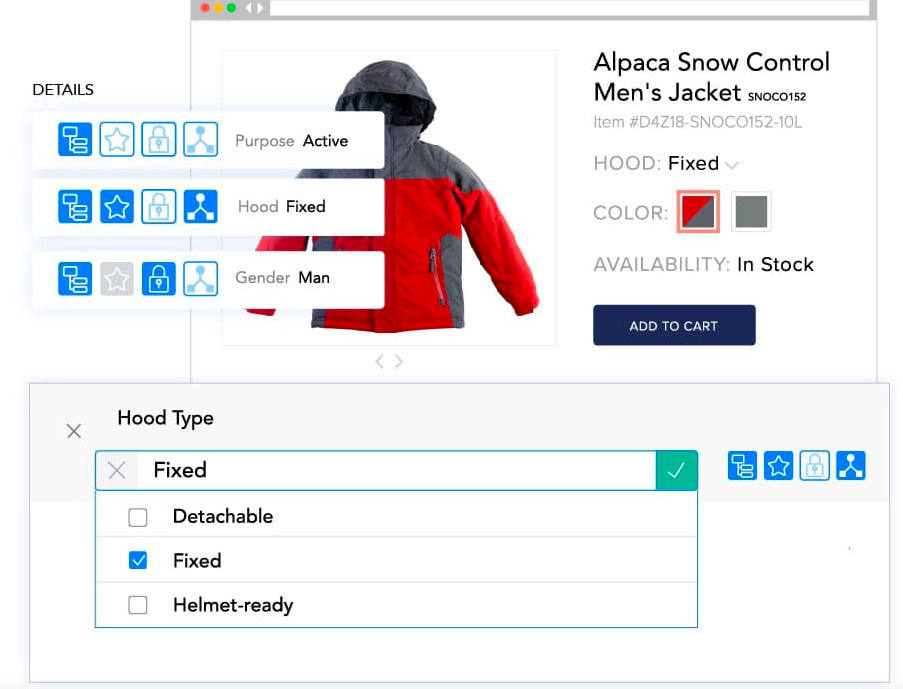Click the browser address bar

pyautogui.click(x=570, y=7)
